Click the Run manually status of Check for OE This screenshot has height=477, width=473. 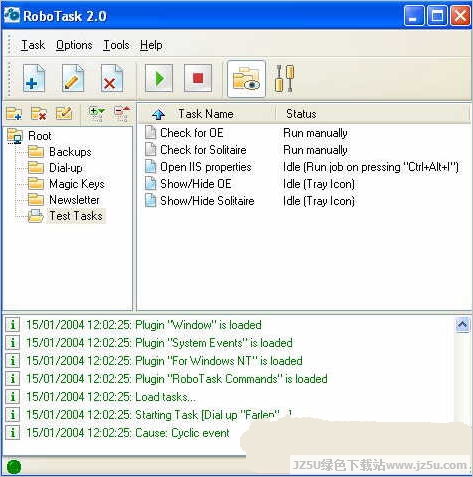(x=315, y=133)
